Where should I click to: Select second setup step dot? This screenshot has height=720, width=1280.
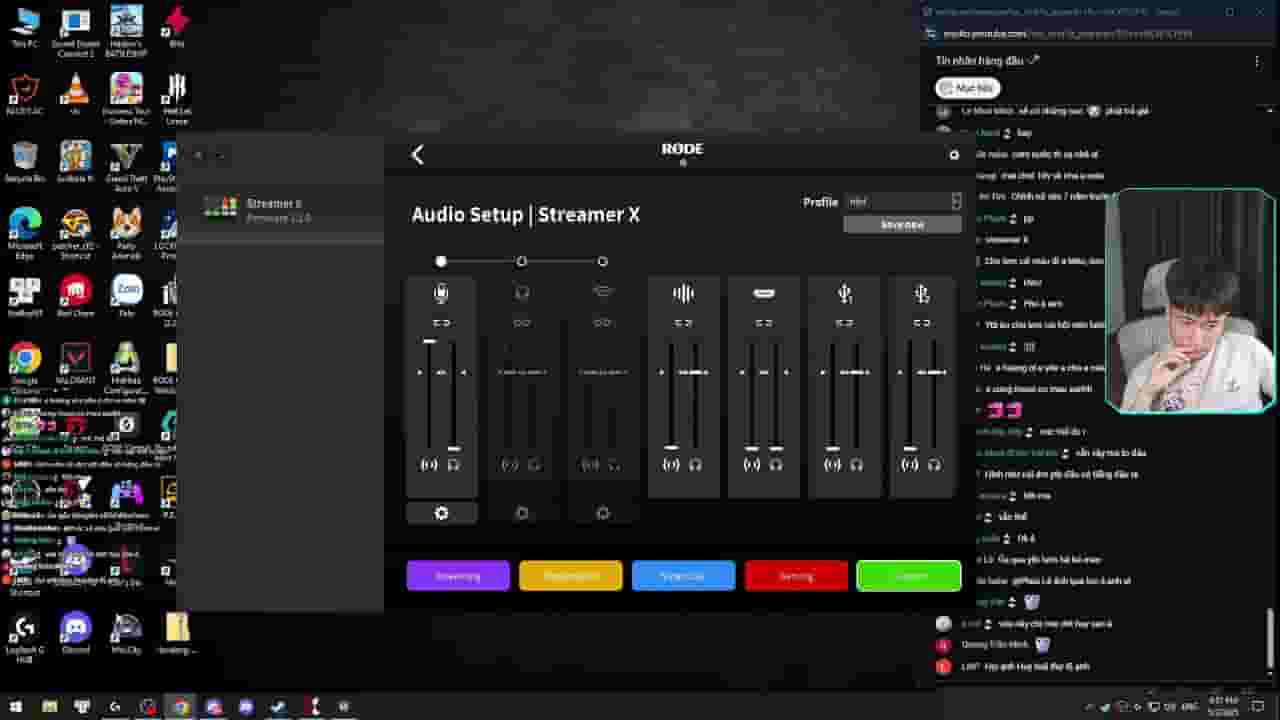tap(521, 261)
